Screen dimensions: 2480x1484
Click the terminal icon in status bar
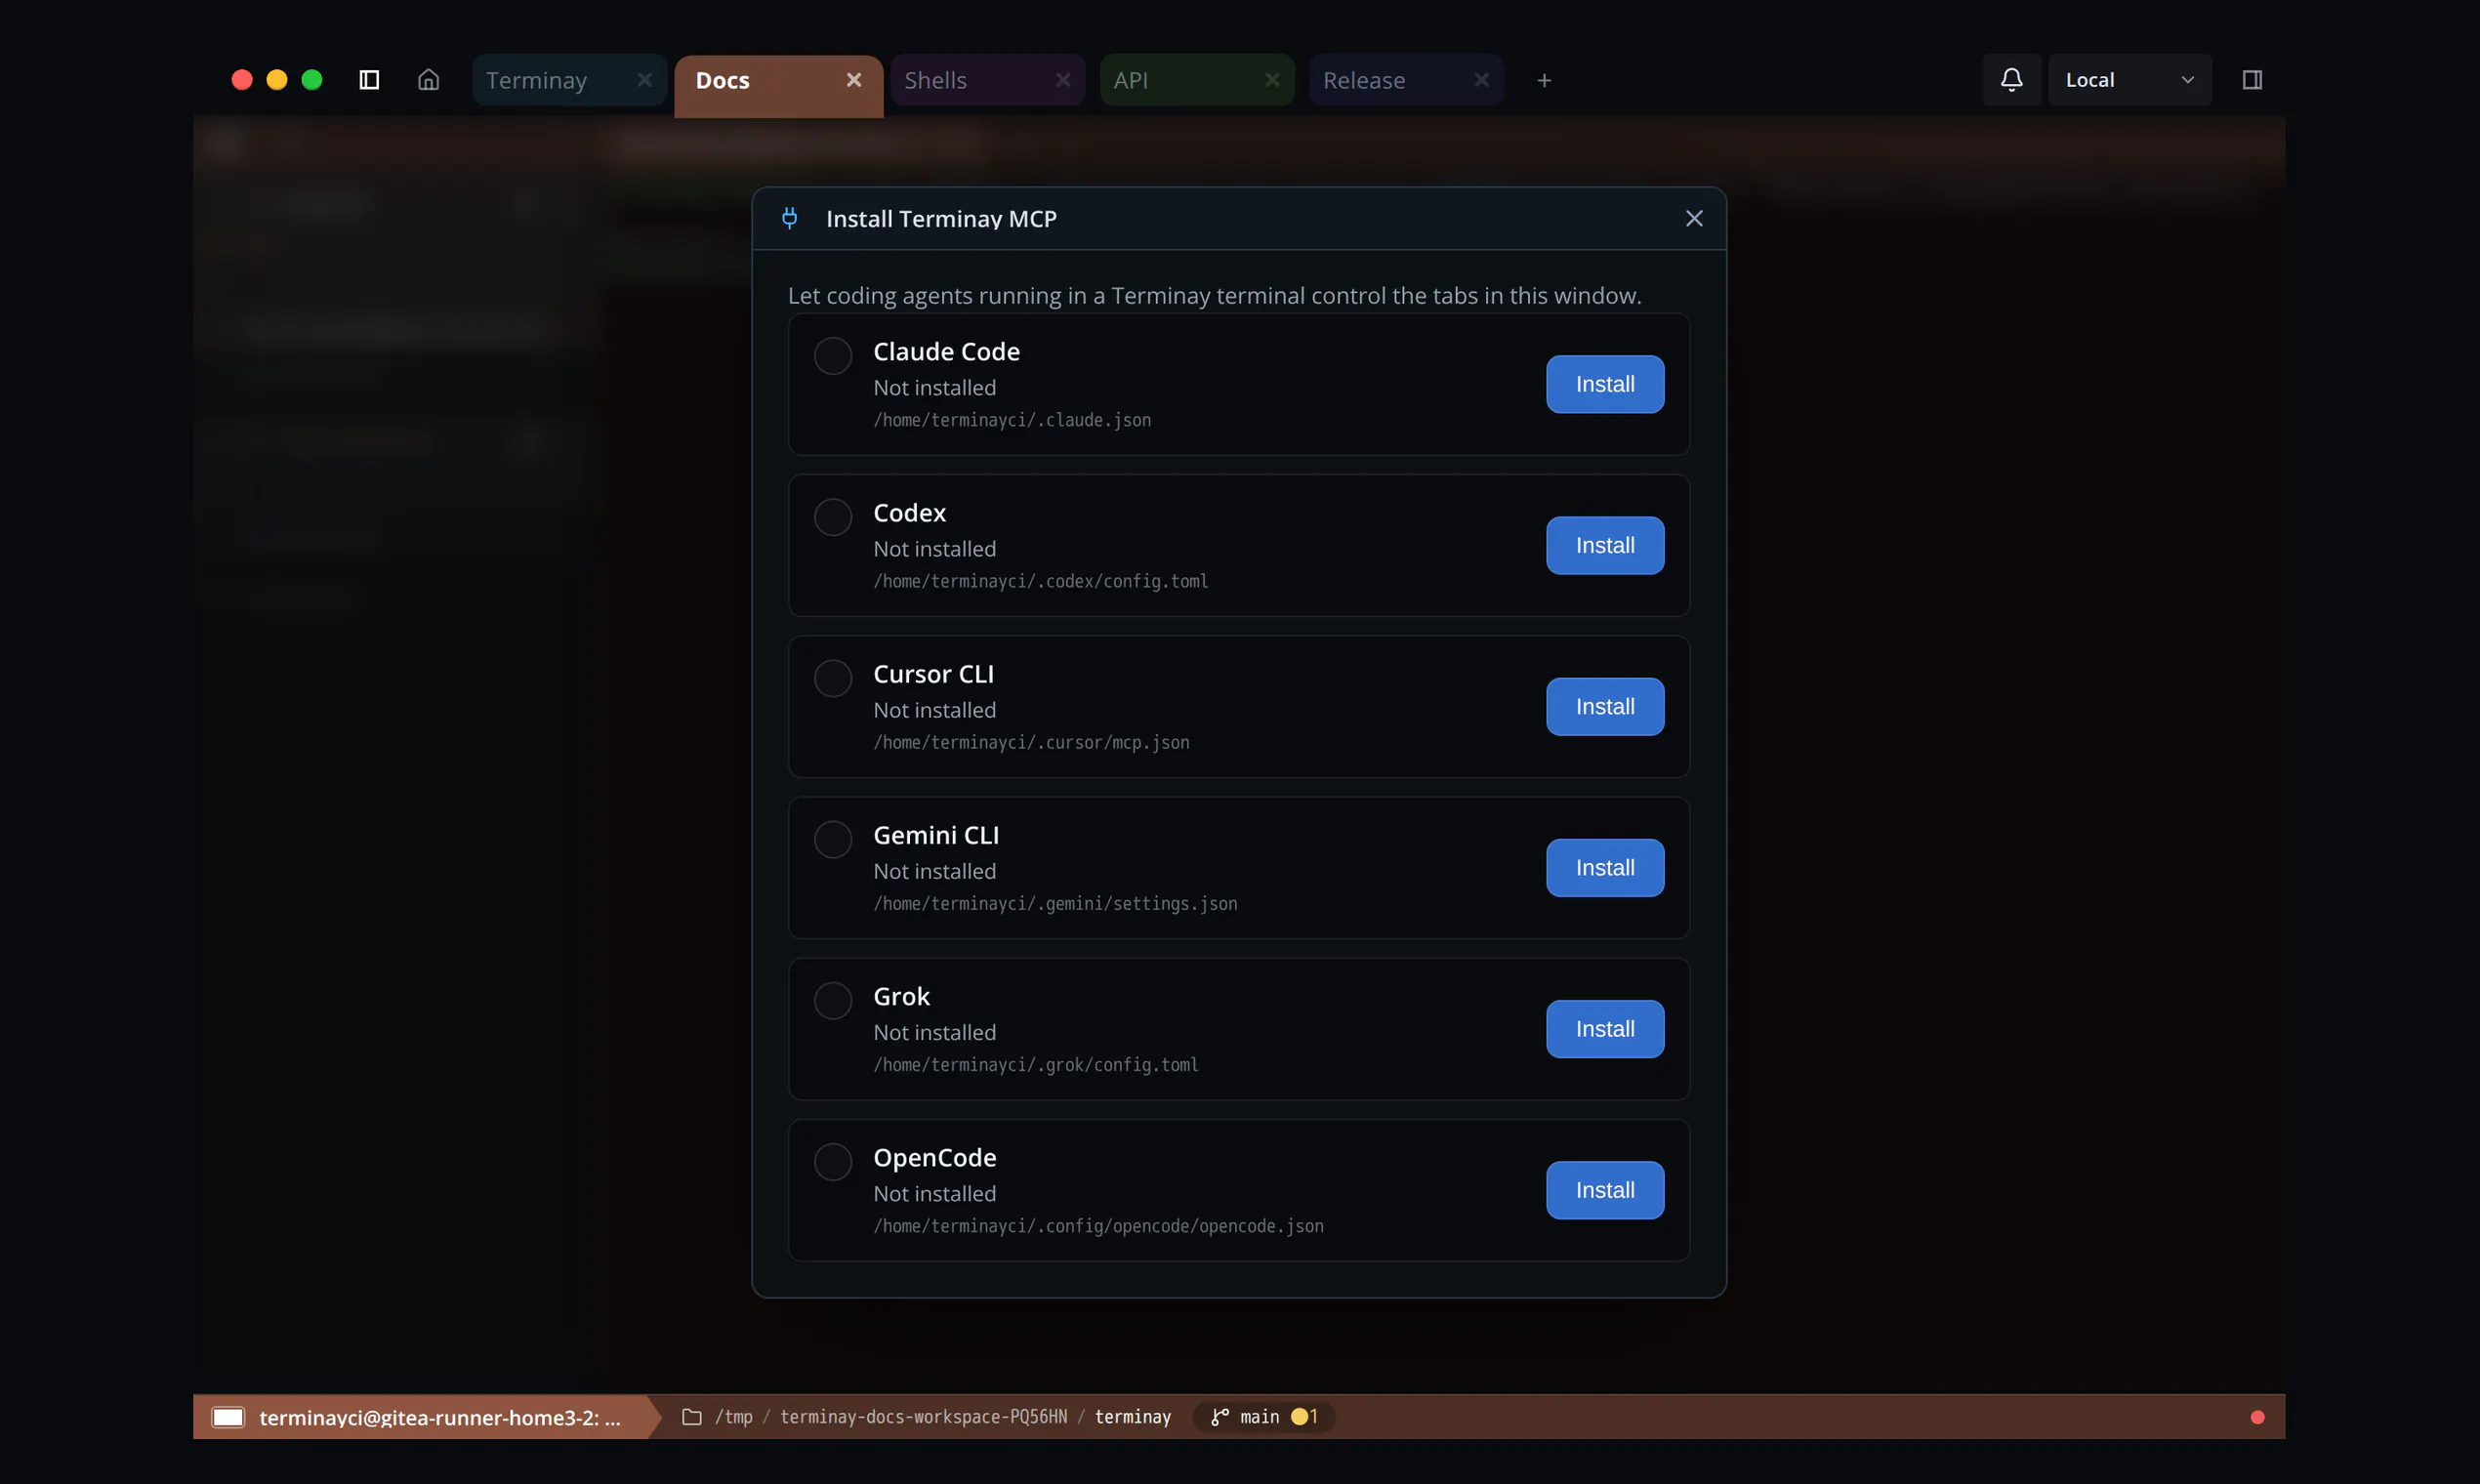[x=228, y=1417]
